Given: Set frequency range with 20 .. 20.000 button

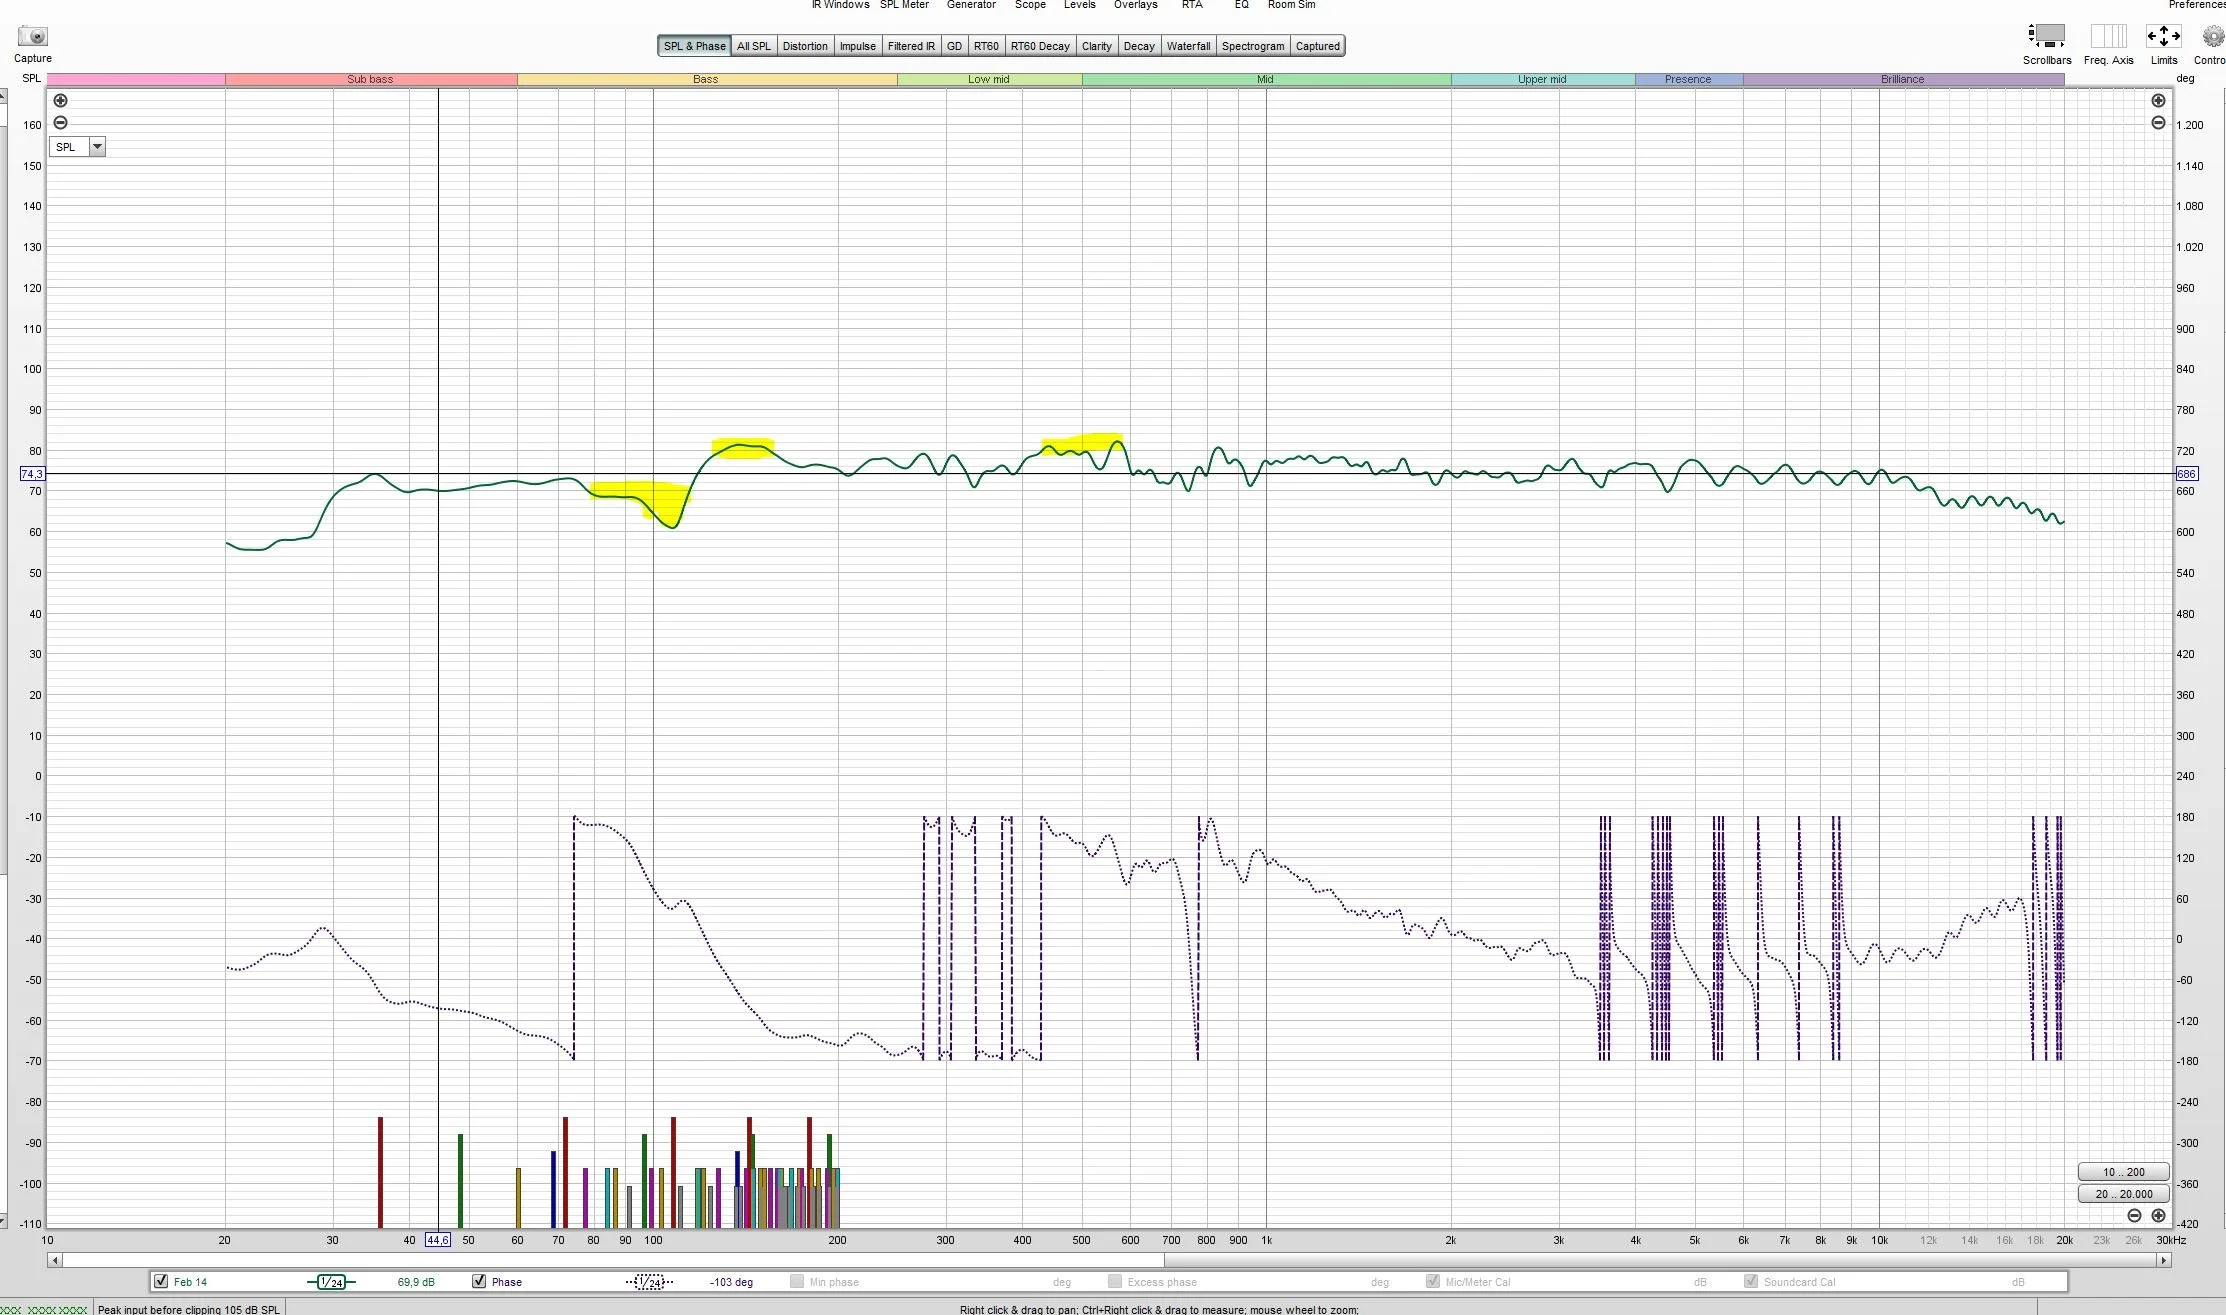Looking at the screenshot, I should coord(2123,1194).
